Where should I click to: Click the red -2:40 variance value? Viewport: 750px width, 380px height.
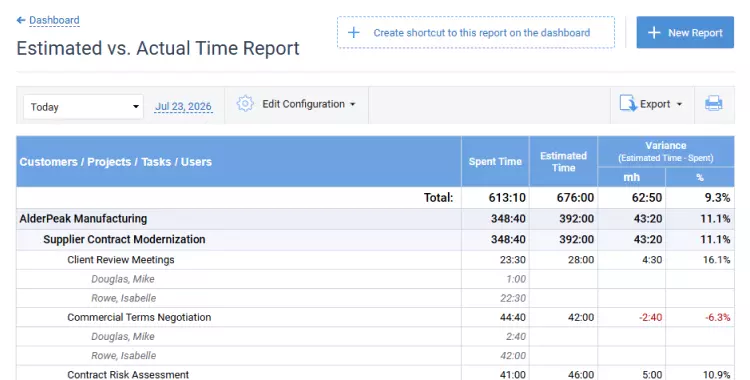[651, 317]
